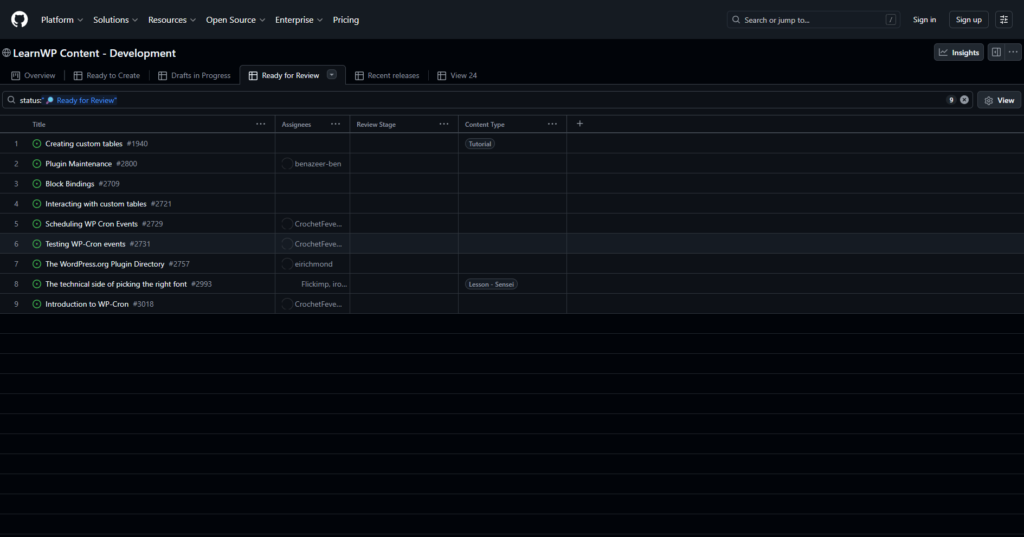Open the Solutions menu
Viewport: 1024px width, 537px height.
pyautogui.click(x=115, y=20)
